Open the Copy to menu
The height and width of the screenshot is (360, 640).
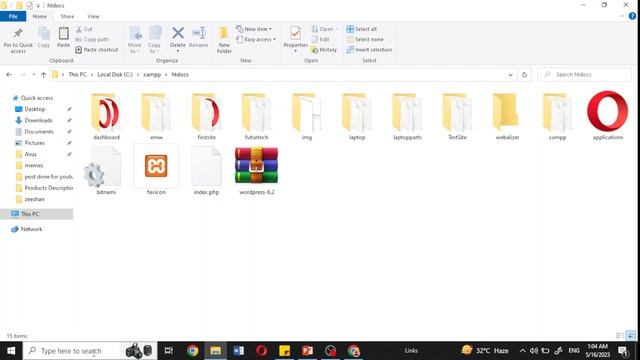[x=154, y=40]
